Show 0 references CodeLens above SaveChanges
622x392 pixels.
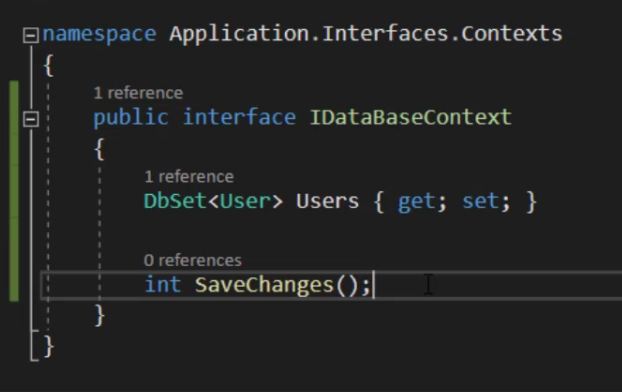tap(193, 261)
